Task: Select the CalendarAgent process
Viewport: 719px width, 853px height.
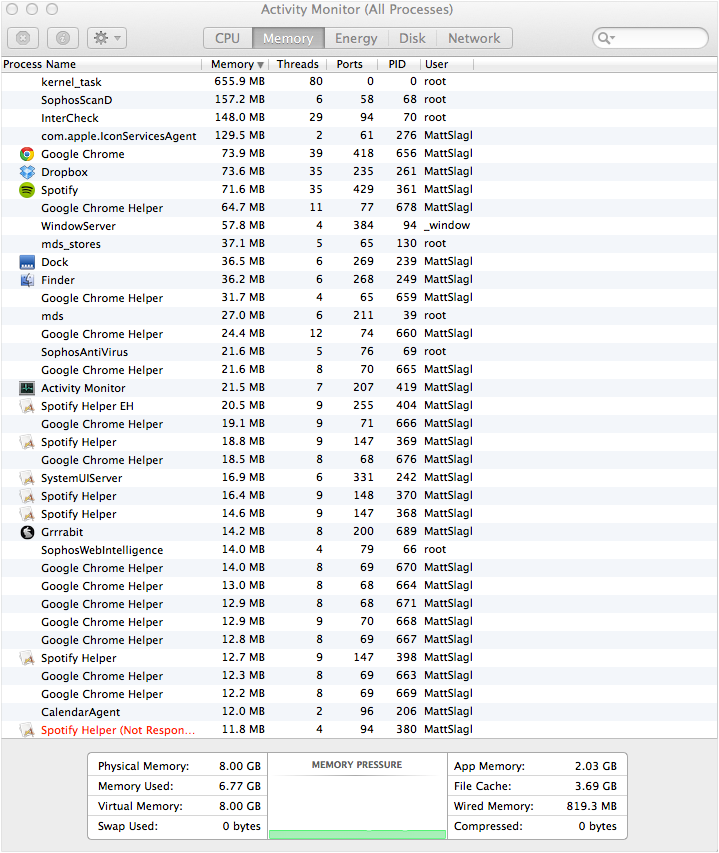Action: click(359, 712)
